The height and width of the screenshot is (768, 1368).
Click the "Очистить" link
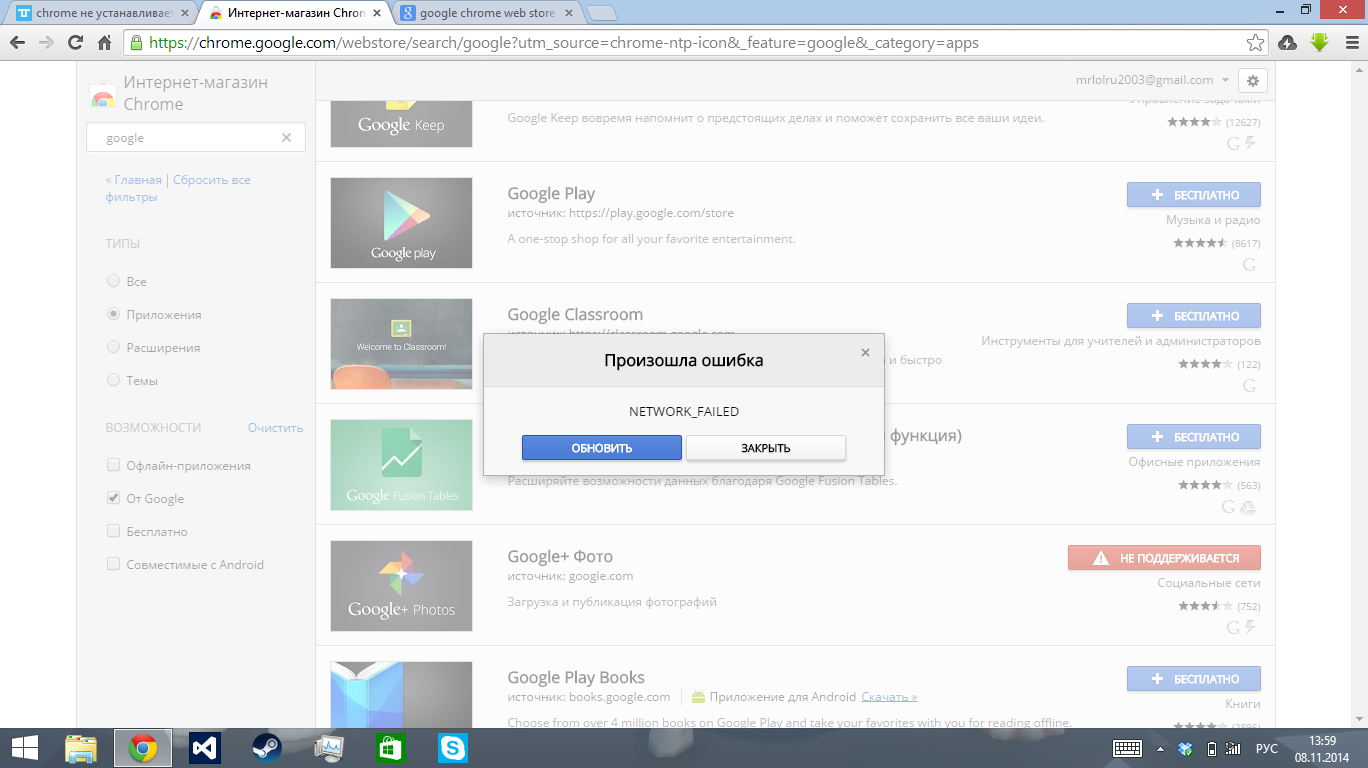(275, 427)
